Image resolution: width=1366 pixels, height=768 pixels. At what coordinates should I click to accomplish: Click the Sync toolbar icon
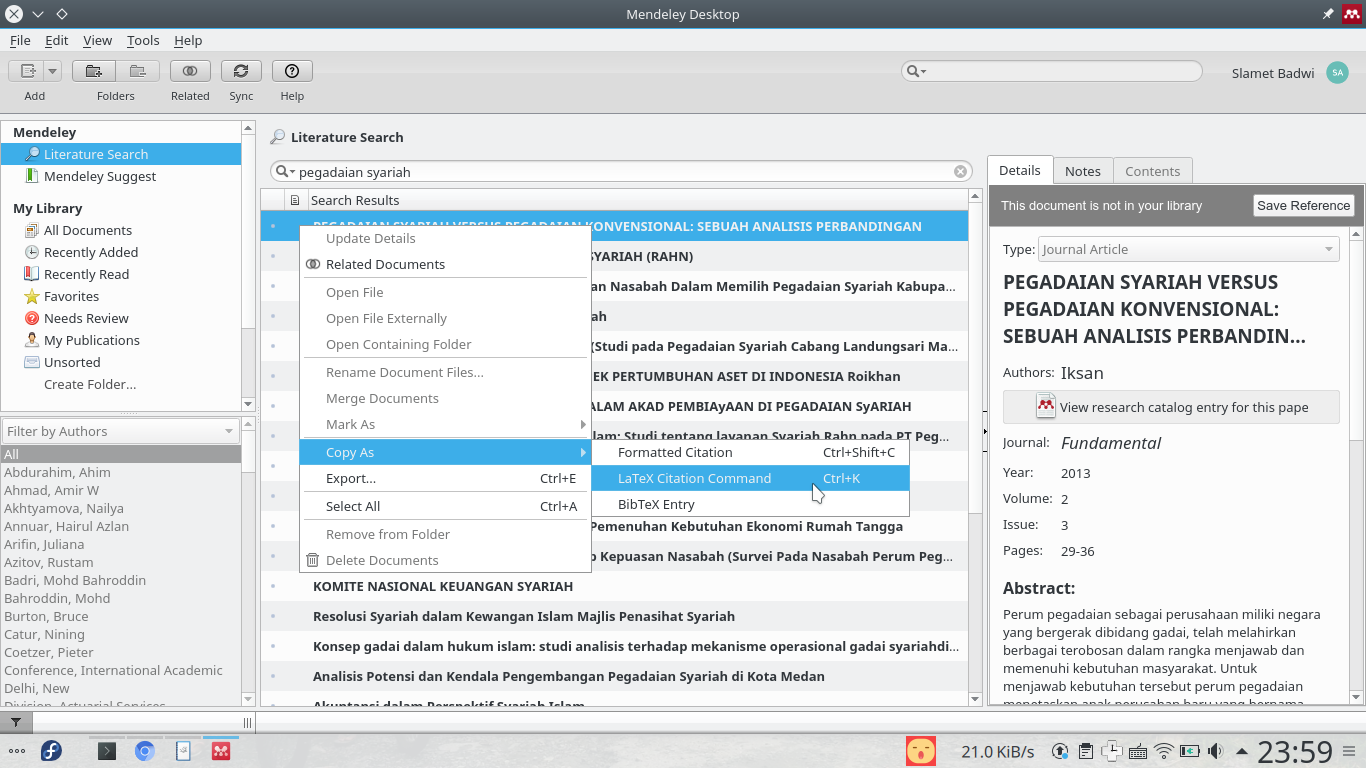241,71
